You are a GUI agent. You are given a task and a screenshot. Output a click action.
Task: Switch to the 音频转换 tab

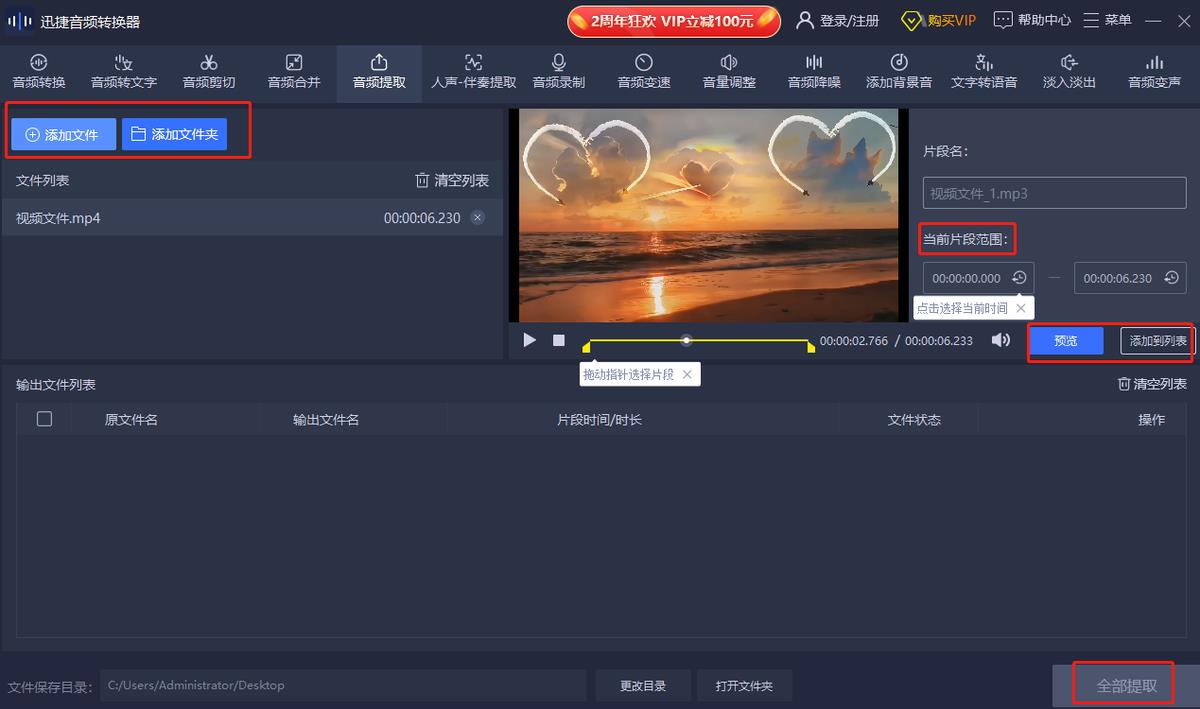pos(38,71)
